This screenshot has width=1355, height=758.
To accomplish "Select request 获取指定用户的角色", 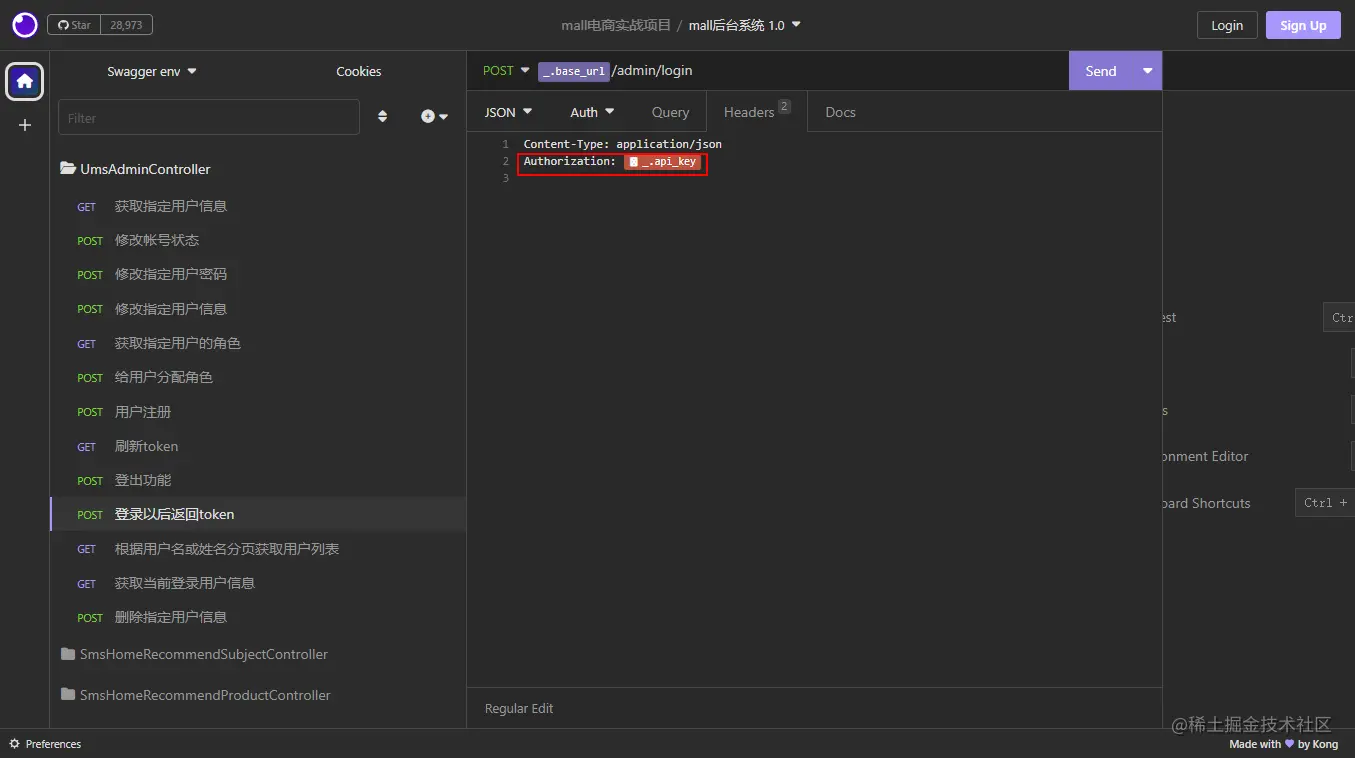I will (258, 343).
